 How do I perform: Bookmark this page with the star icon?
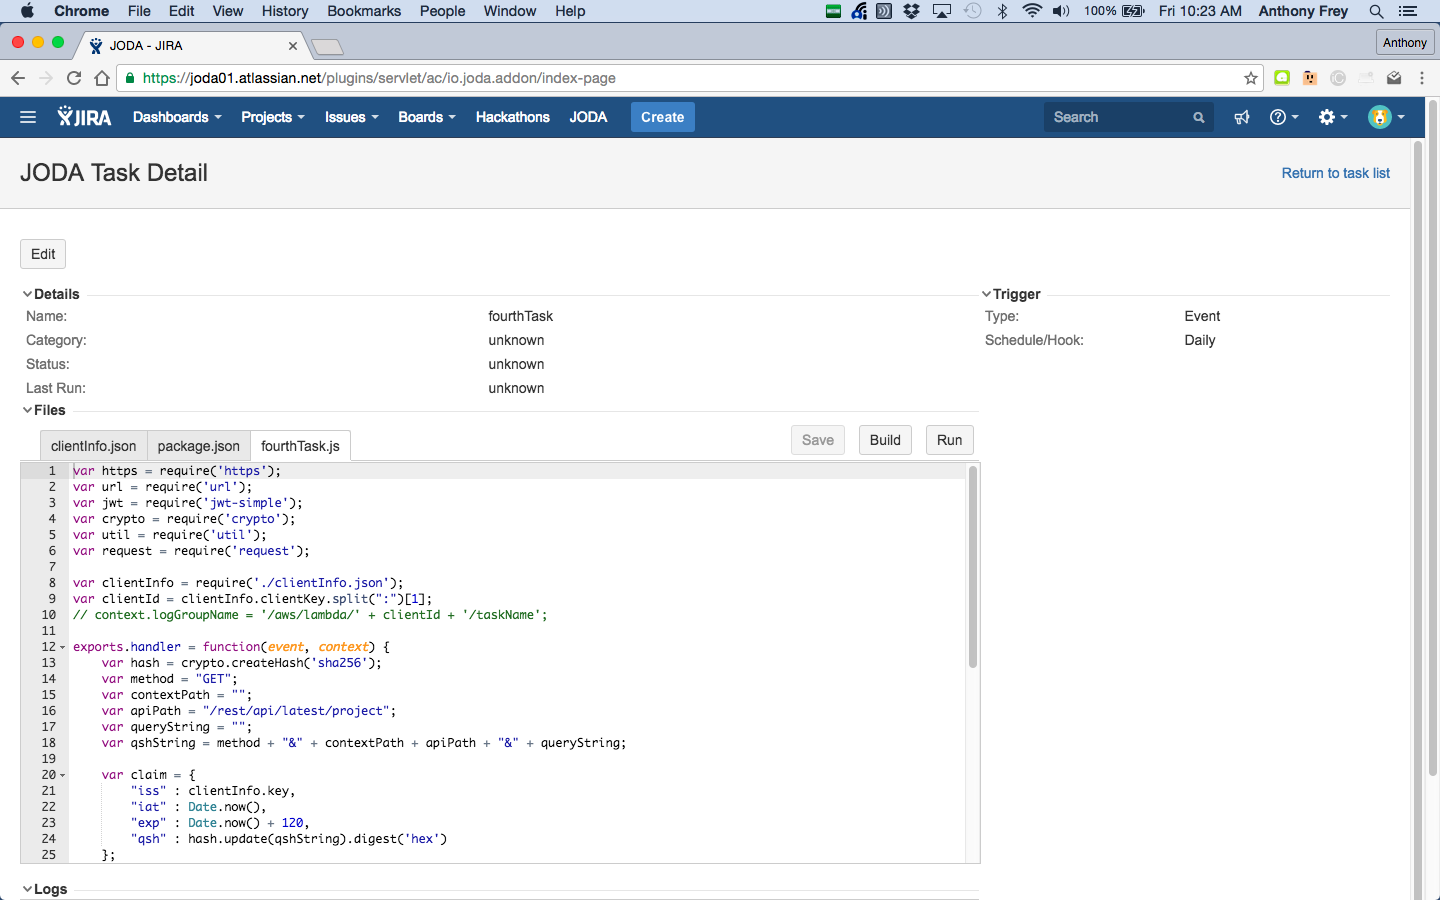pos(1250,78)
